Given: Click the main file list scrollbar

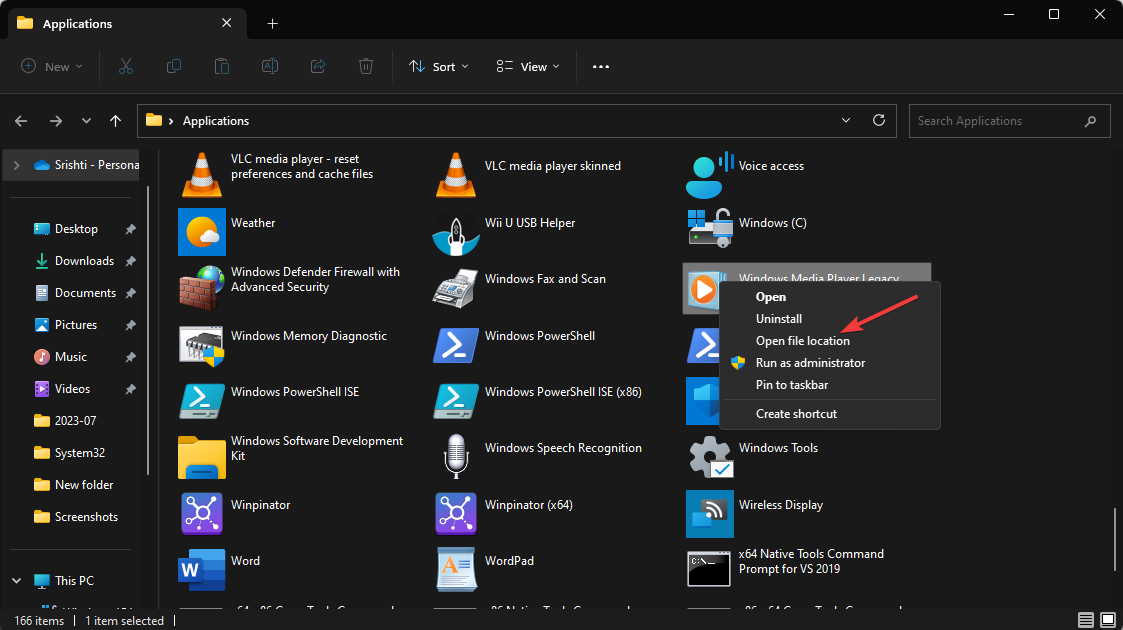Looking at the screenshot, I should (1114, 539).
